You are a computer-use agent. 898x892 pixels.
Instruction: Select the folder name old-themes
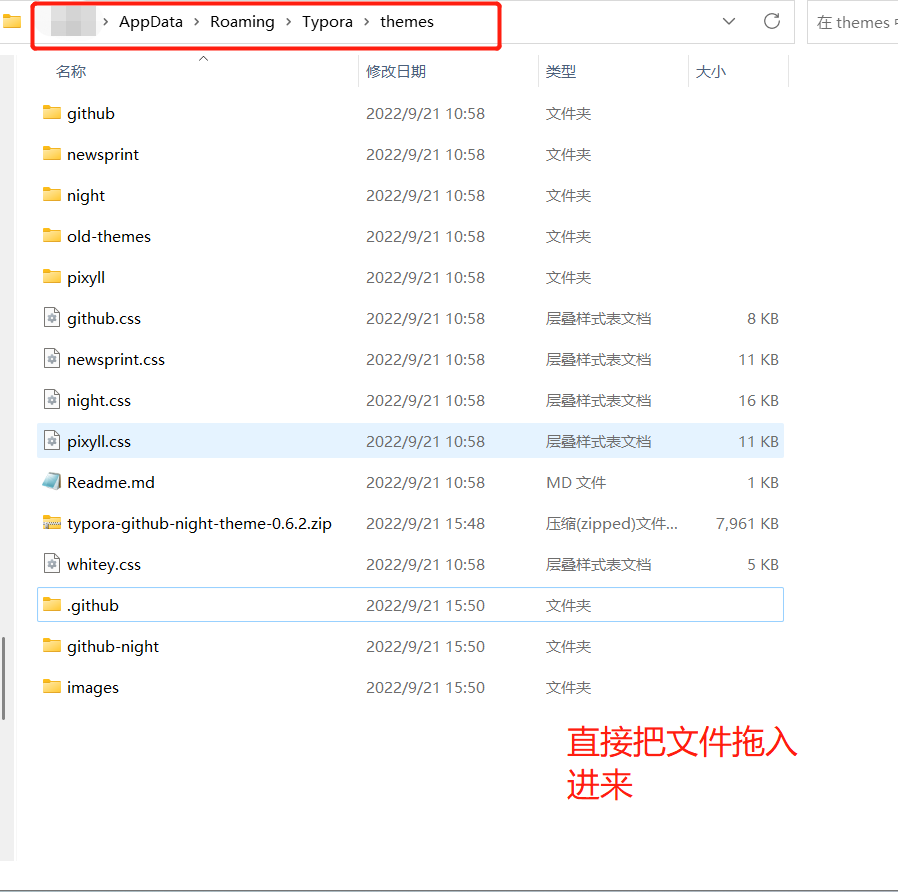109,236
